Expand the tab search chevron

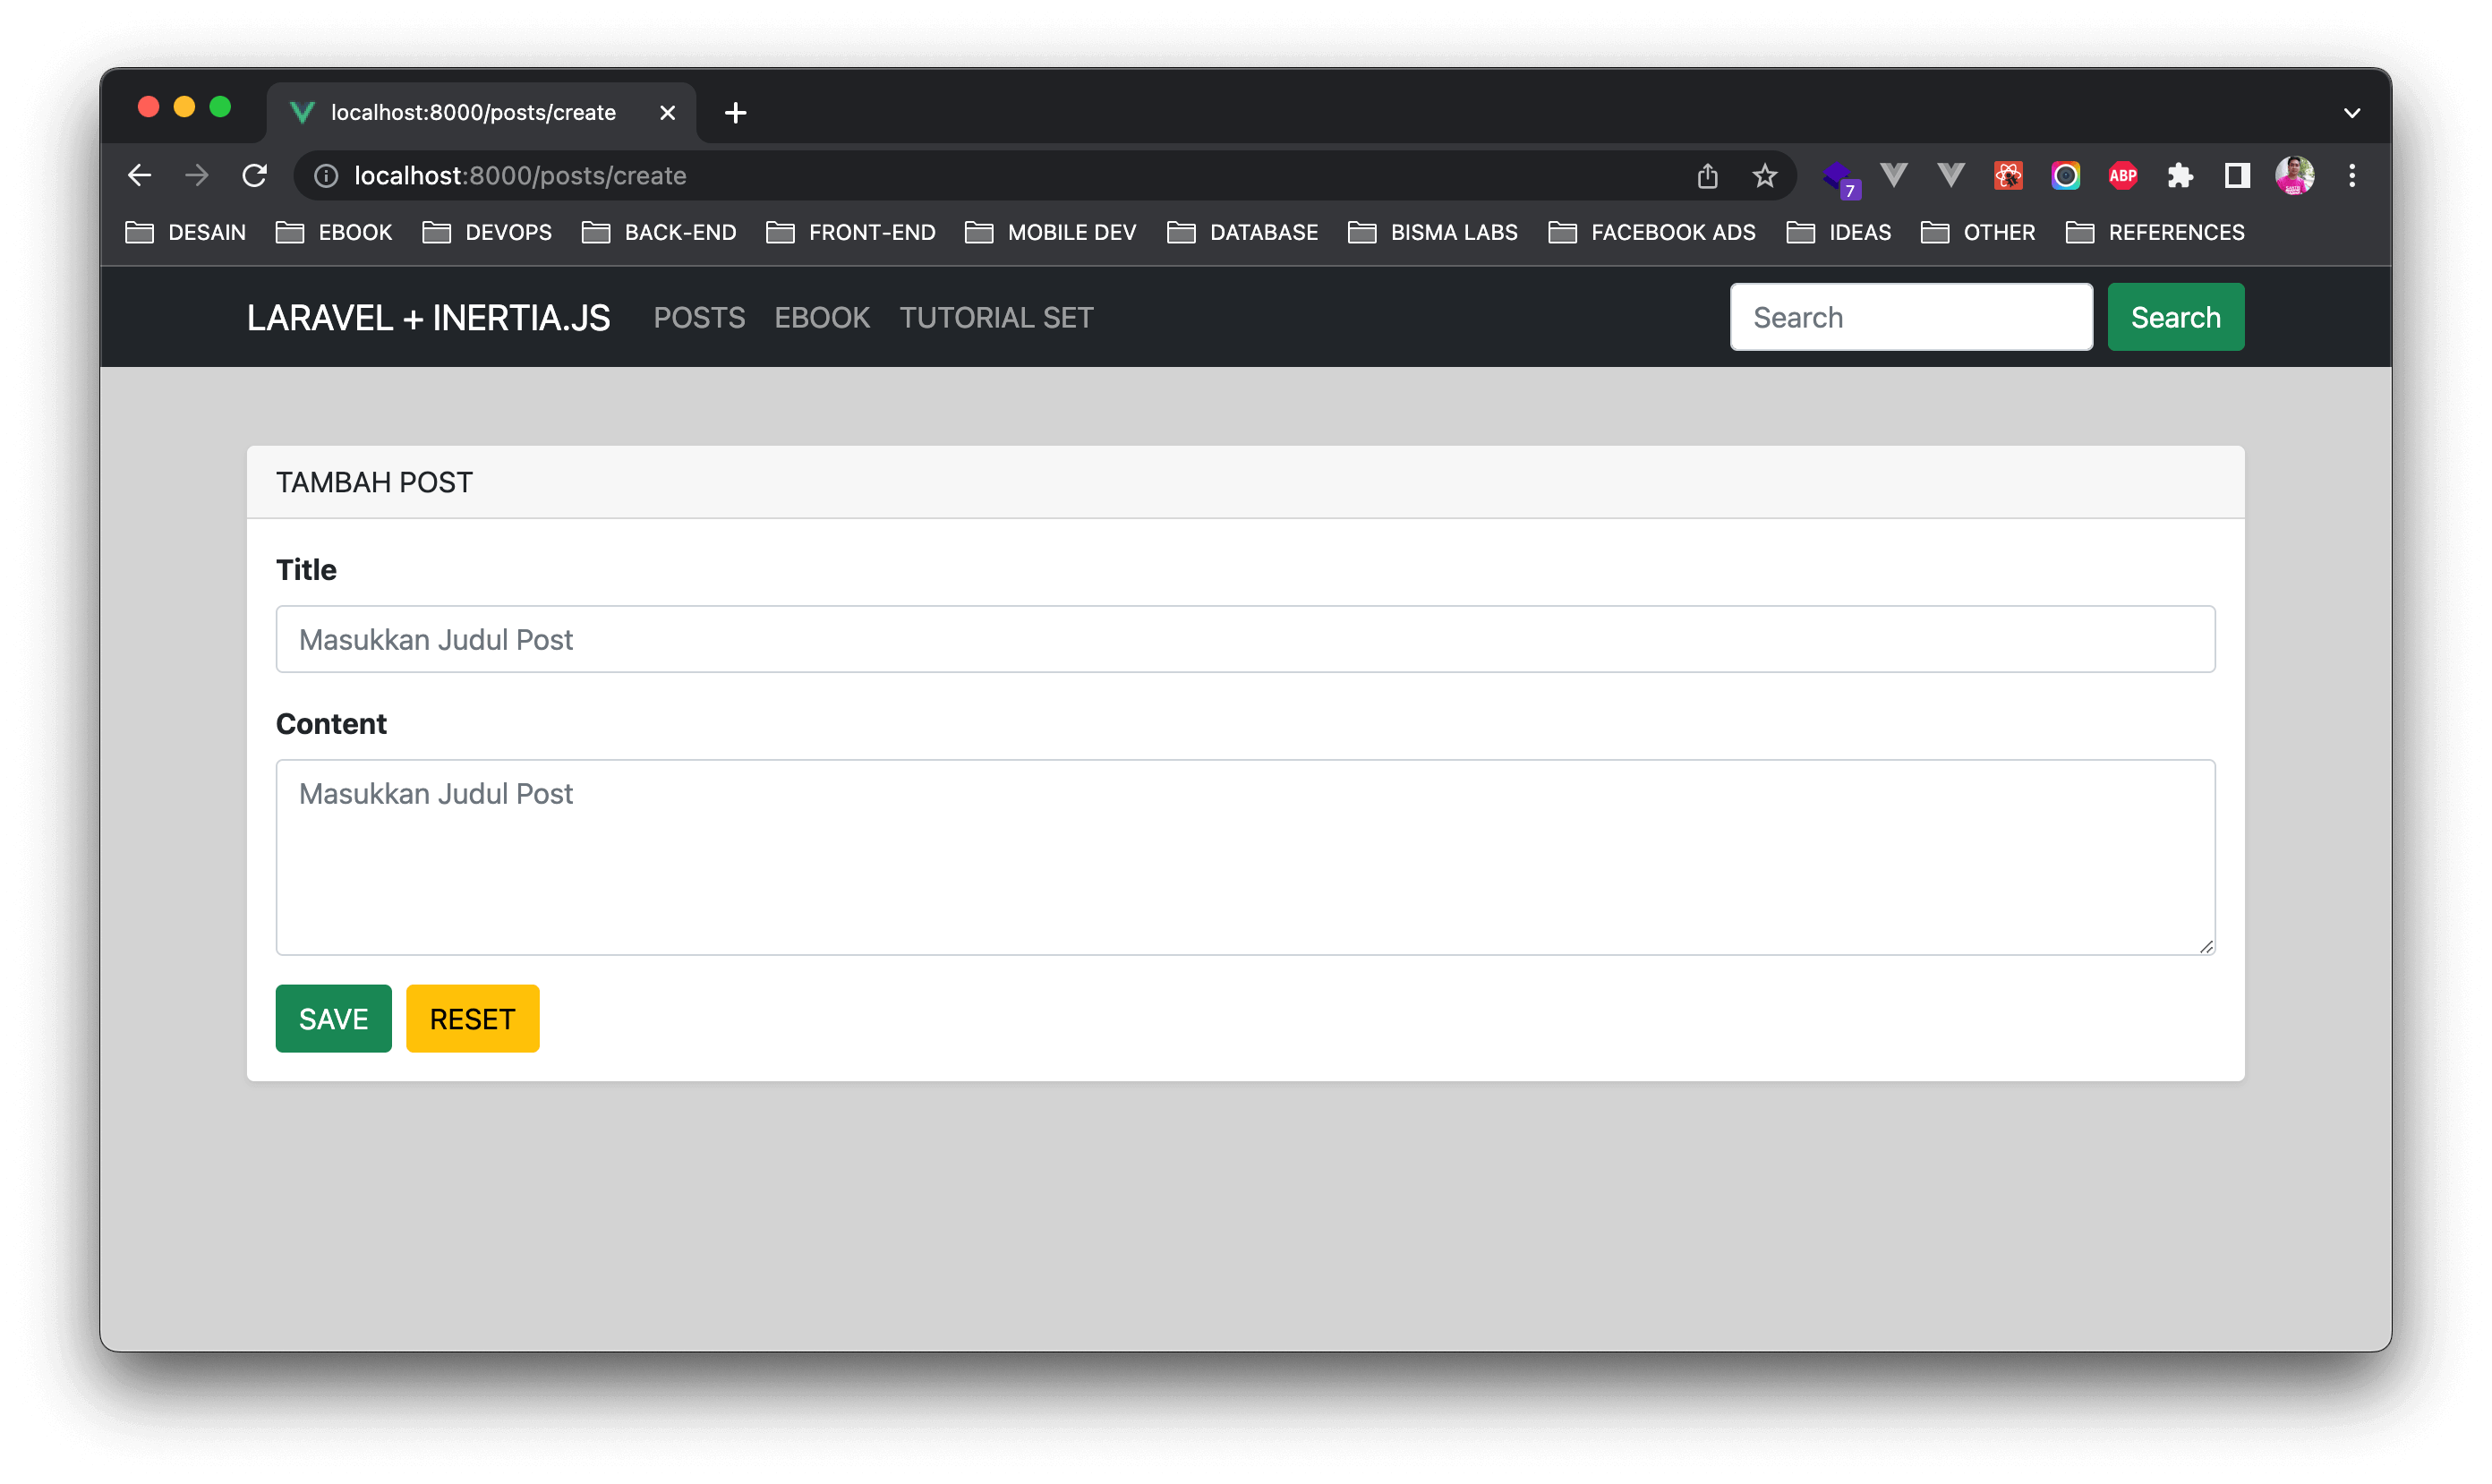pos(2352,113)
